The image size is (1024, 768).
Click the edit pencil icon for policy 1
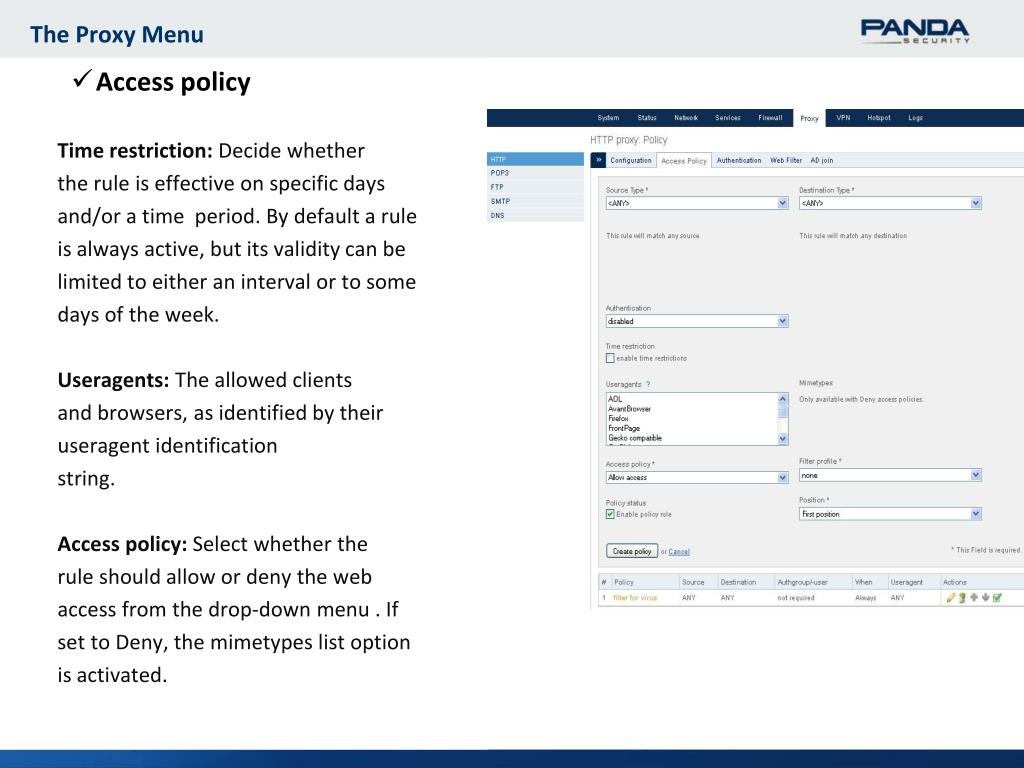(x=951, y=598)
